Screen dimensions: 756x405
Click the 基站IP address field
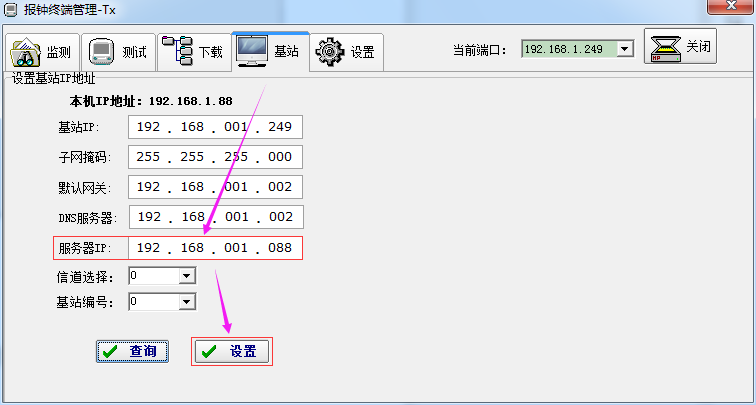[x=215, y=127]
